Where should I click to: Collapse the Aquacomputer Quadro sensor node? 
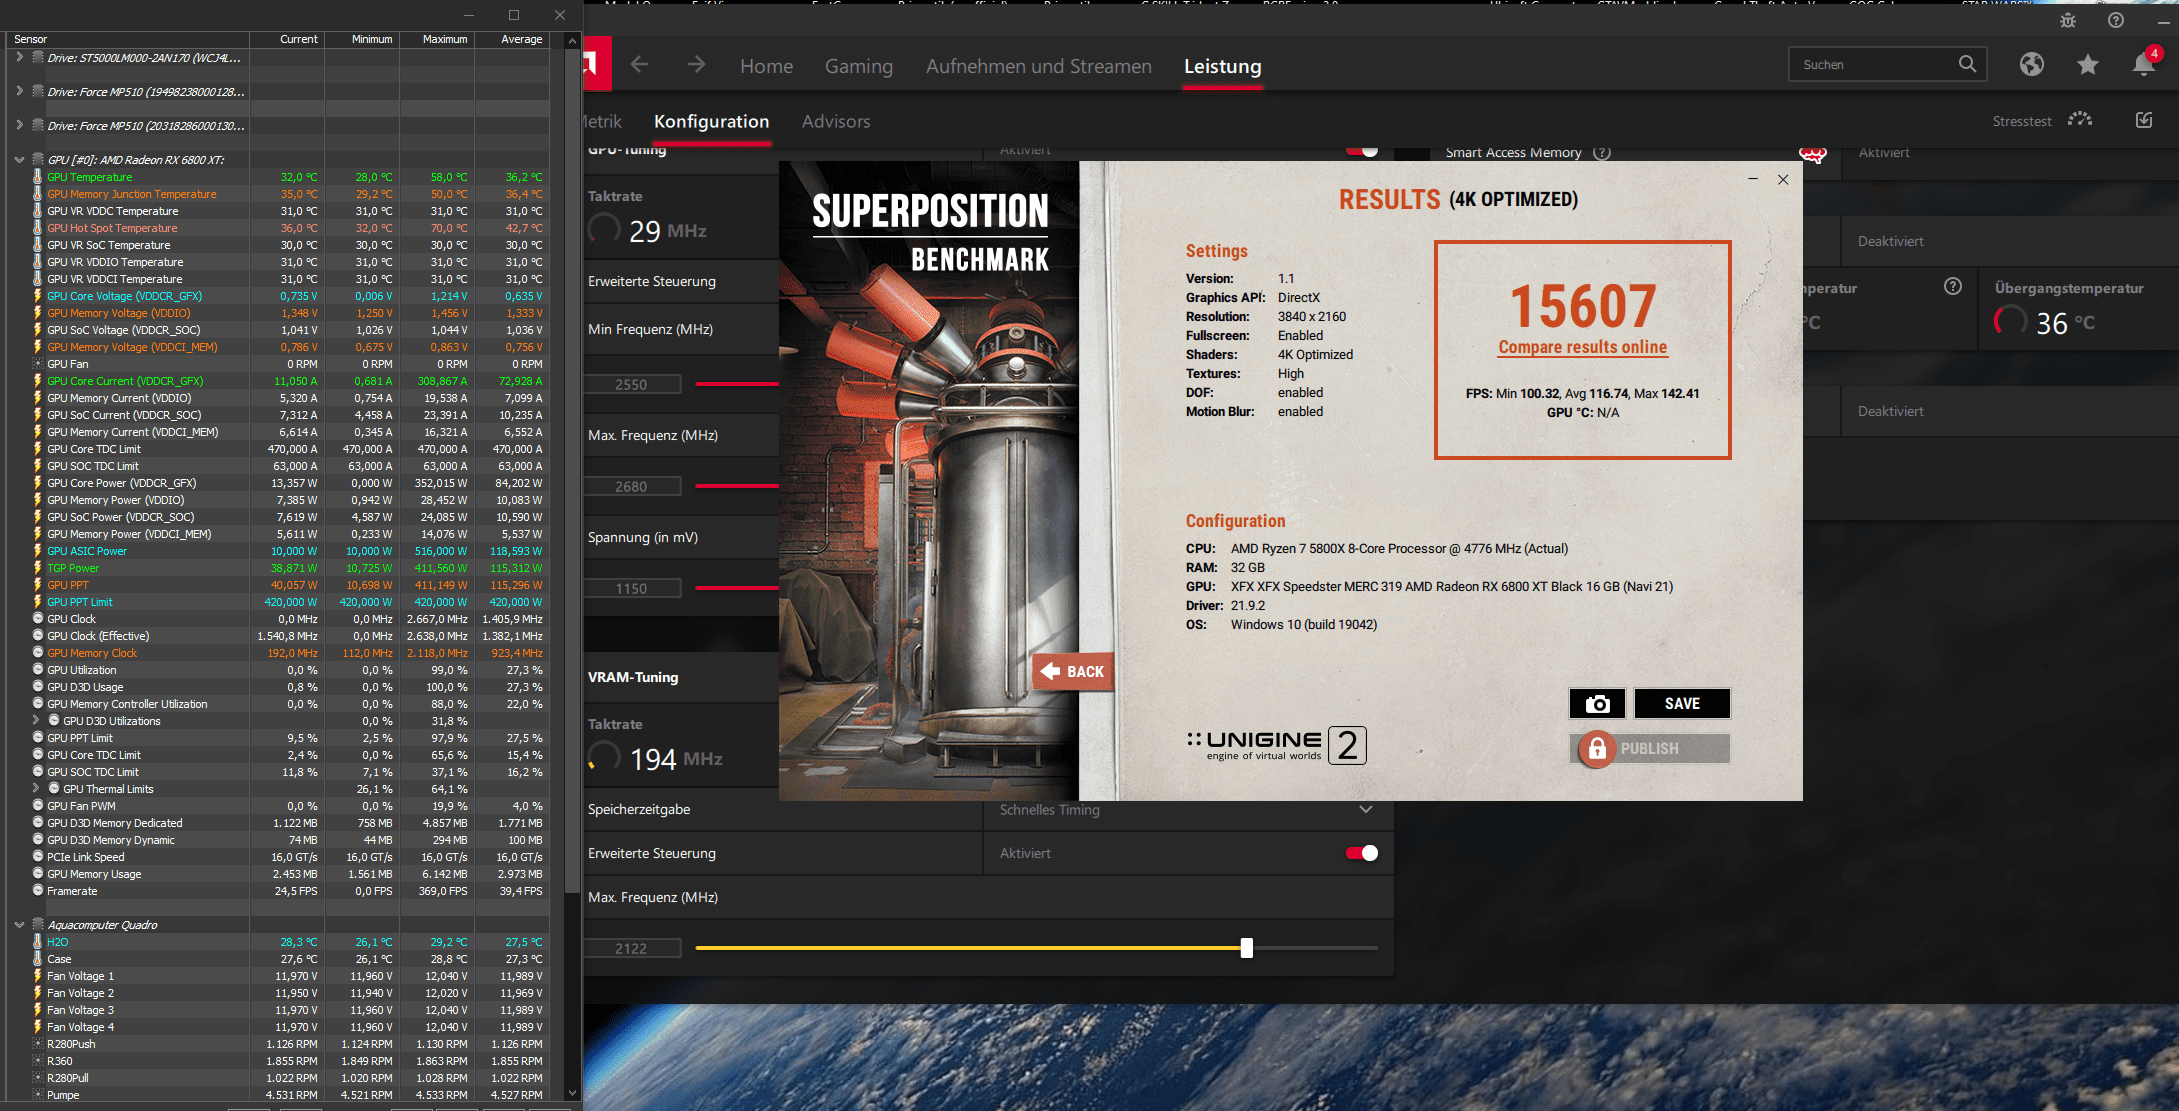tap(19, 925)
